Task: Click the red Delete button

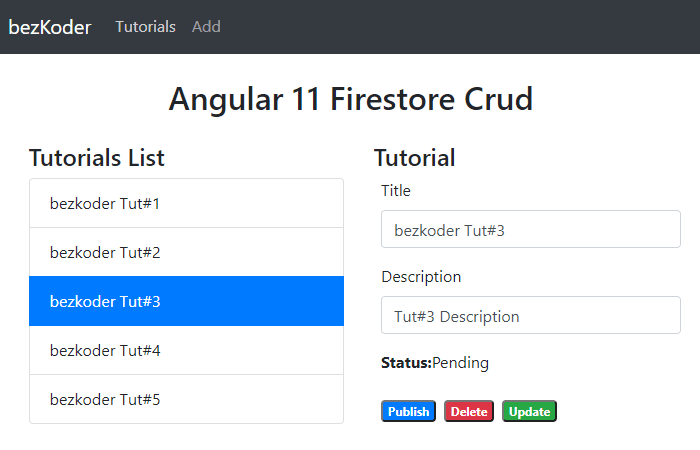Action: [469, 411]
